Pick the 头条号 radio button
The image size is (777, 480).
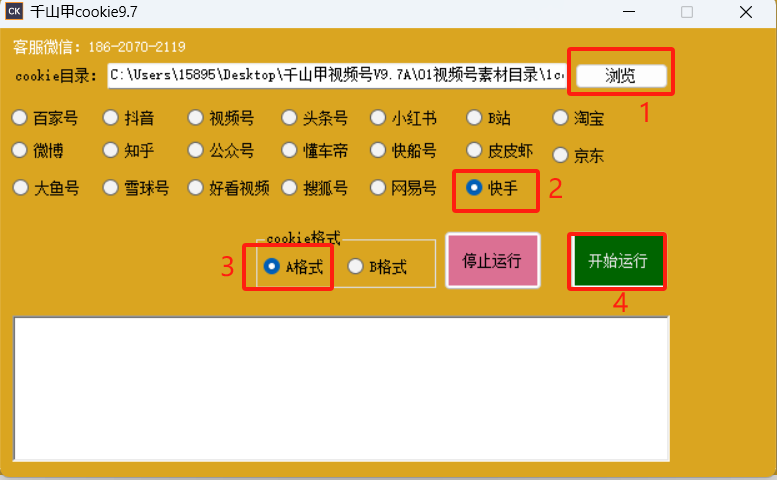[290, 118]
